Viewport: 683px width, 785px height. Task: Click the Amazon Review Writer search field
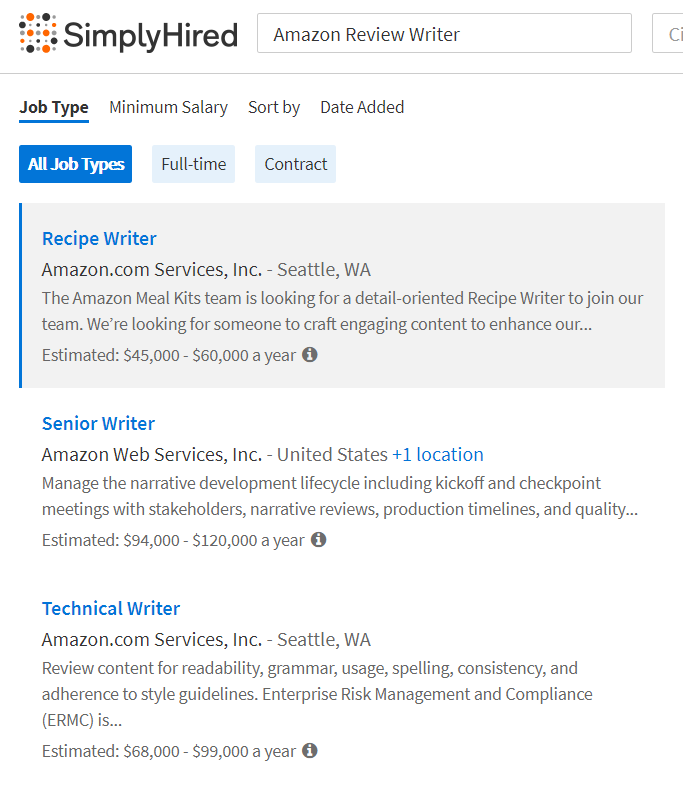point(444,33)
